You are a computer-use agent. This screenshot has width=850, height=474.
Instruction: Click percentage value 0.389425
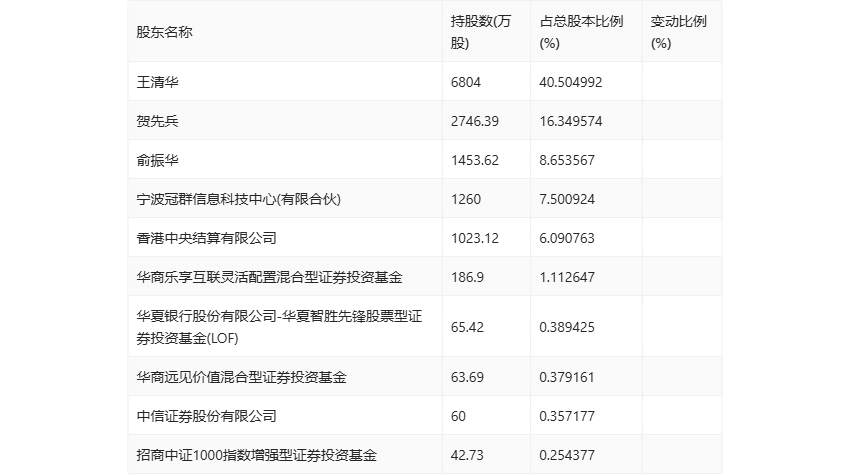(567, 328)
